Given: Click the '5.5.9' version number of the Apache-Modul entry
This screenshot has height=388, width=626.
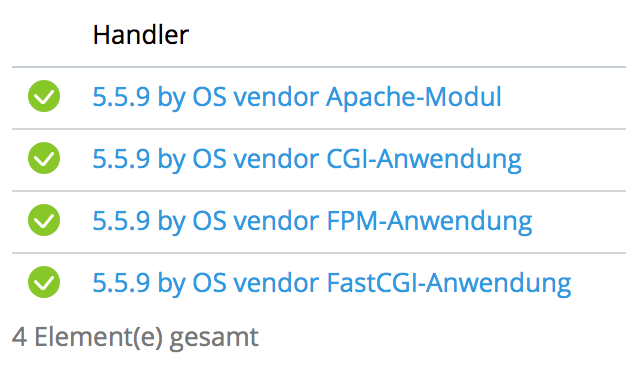Looking at the screenshot, I should (121, 97).
